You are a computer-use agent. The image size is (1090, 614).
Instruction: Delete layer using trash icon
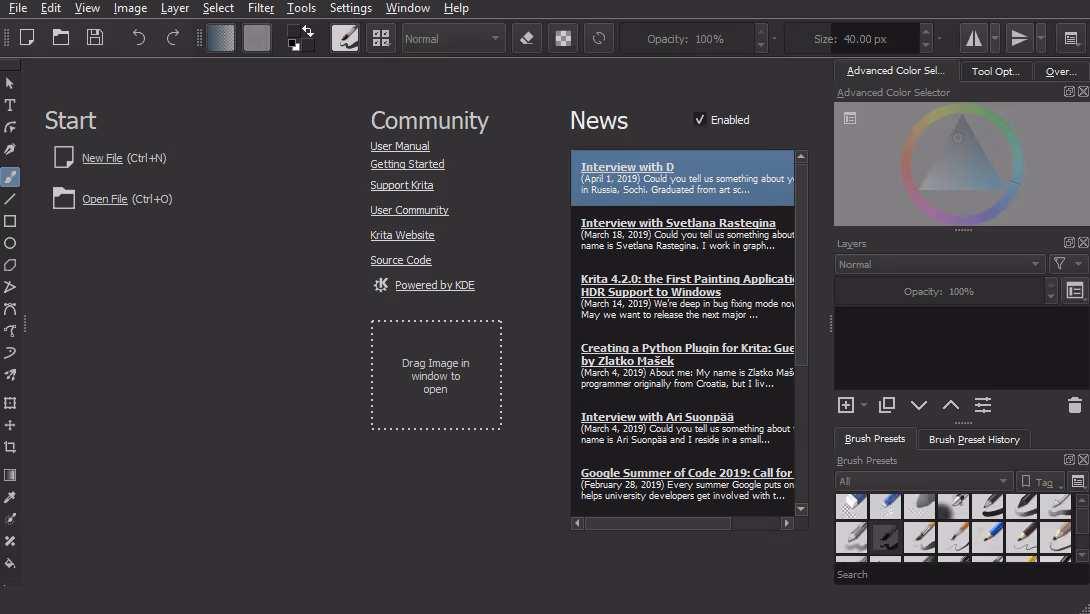click(1075, 405)
